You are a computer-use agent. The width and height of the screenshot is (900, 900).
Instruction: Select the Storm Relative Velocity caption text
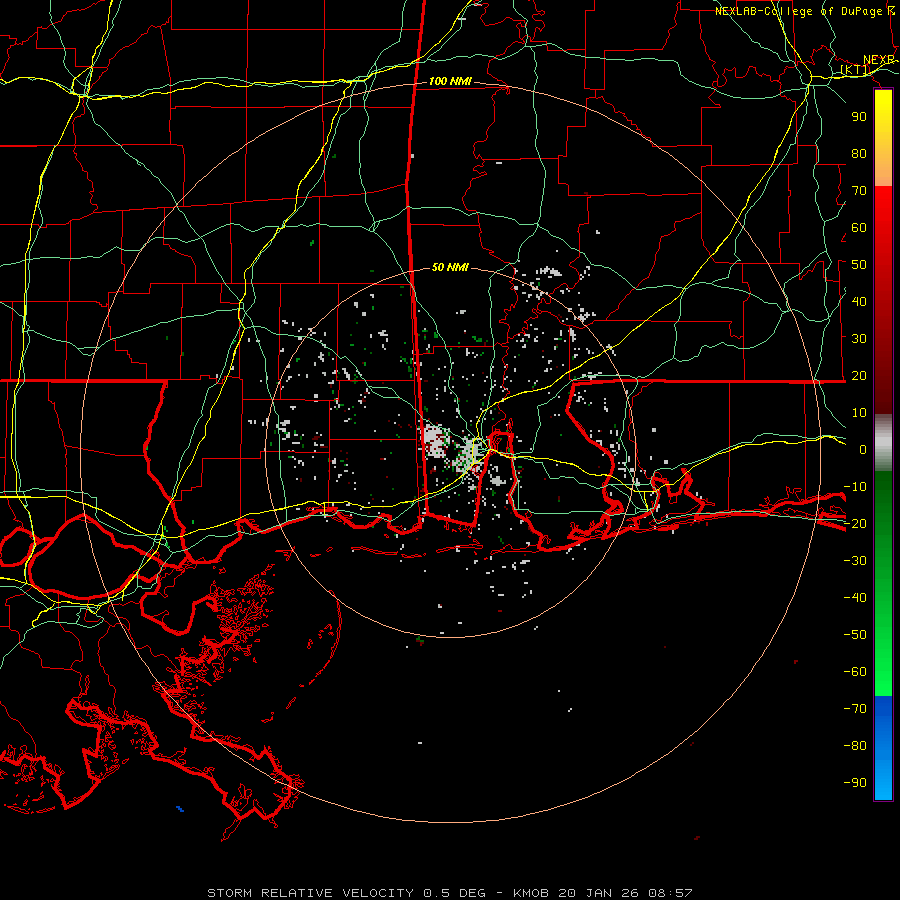coord(450,893)
